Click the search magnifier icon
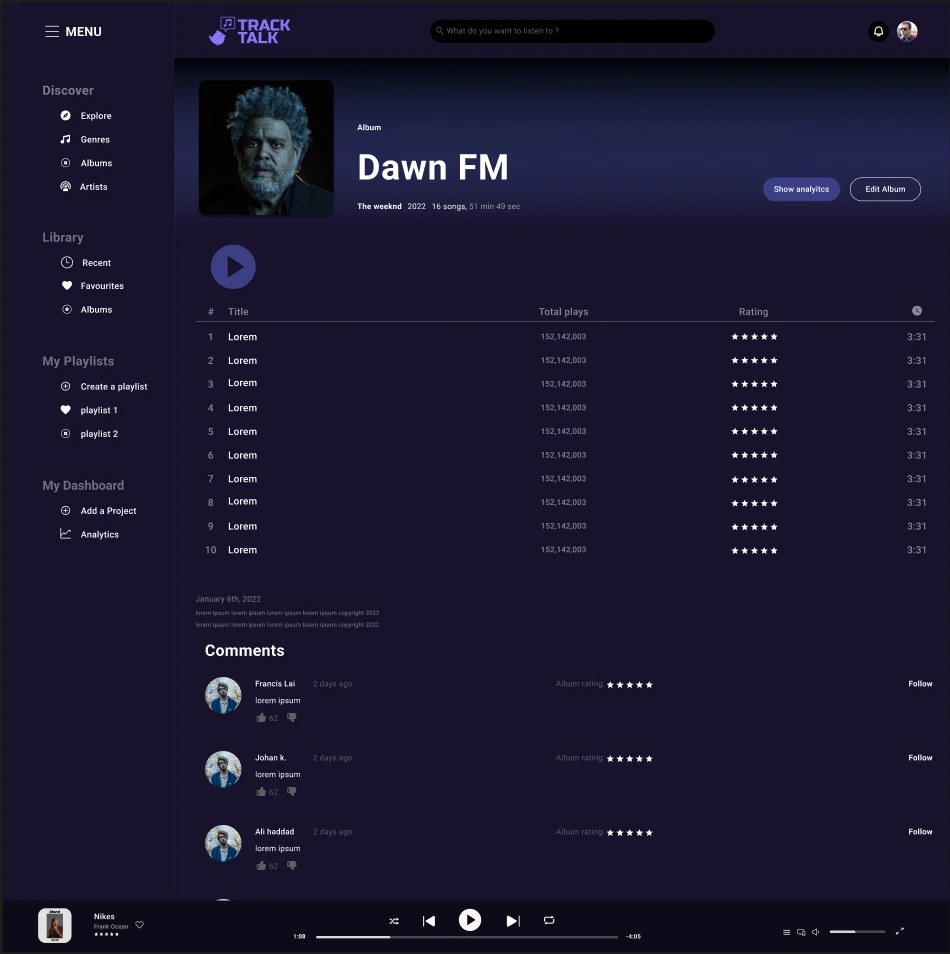The height and width of the screenshot is (954, 950). point(439,30)
